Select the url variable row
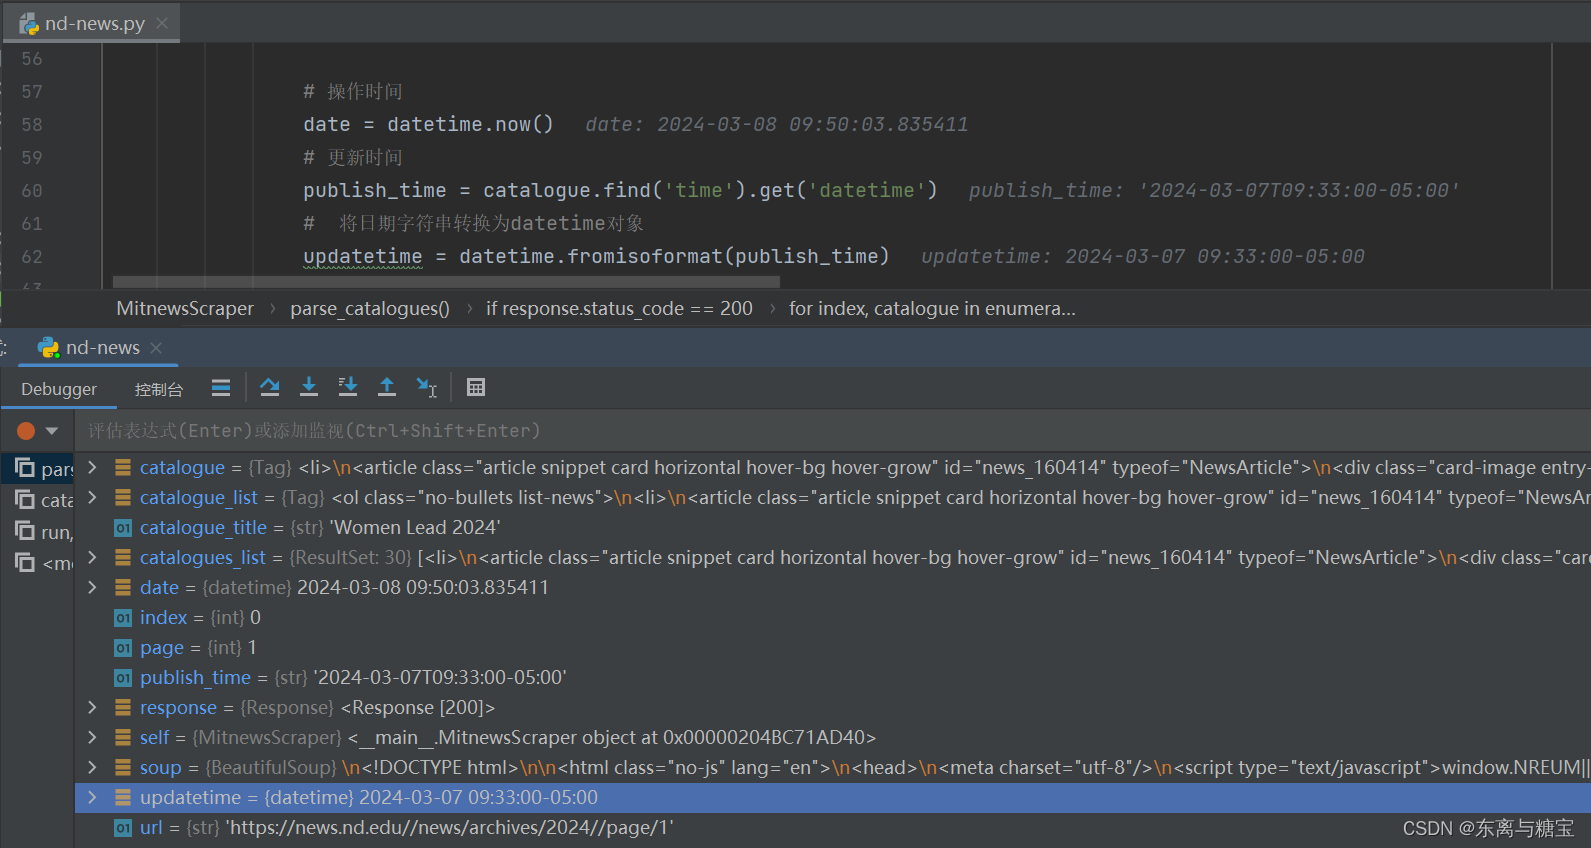The height and width of the screenshot is (848, 1591). tap(833, 827)
